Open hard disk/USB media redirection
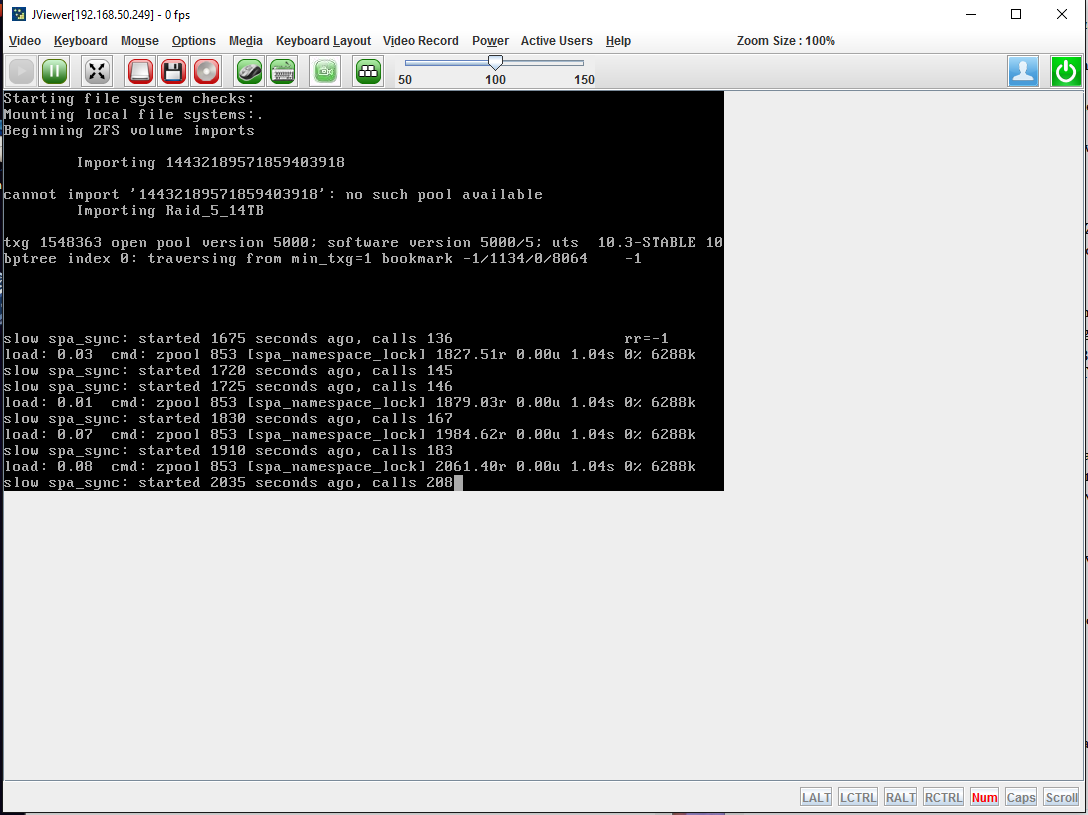This screenshot has height=815, width=1088. pos(140,71)
